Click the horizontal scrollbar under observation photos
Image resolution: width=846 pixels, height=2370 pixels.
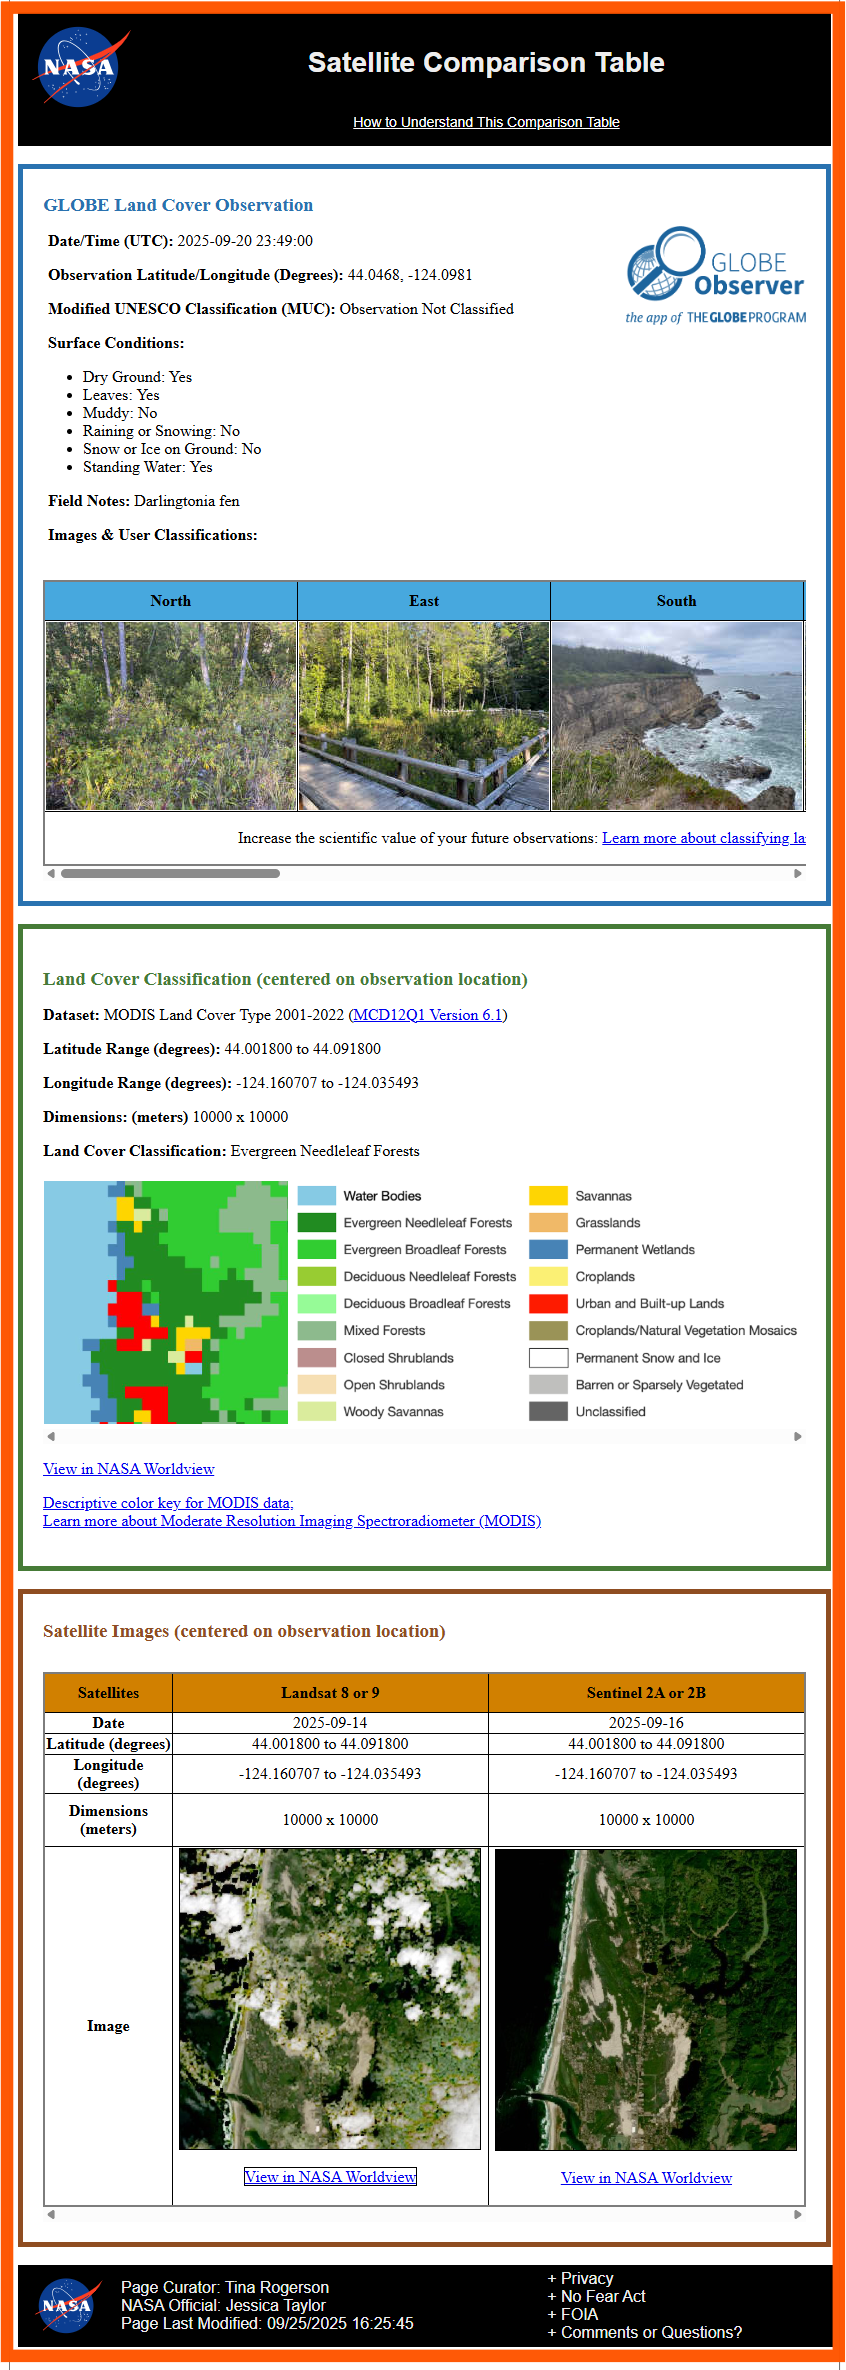170,874
